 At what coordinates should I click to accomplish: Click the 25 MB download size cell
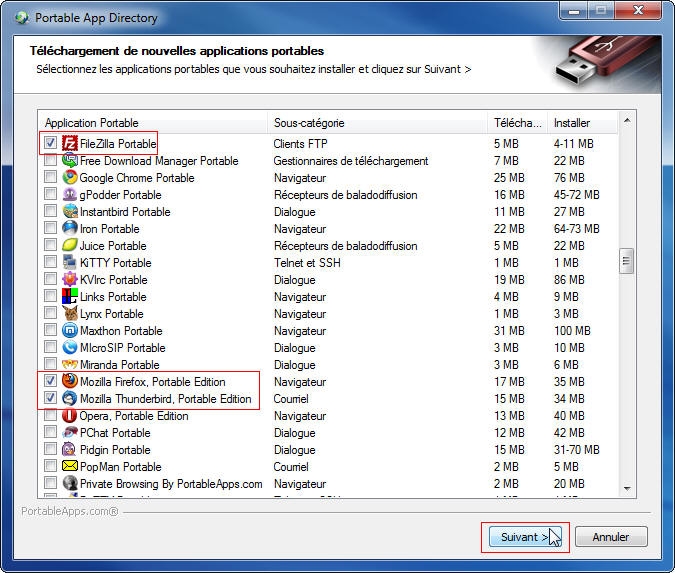509,178
